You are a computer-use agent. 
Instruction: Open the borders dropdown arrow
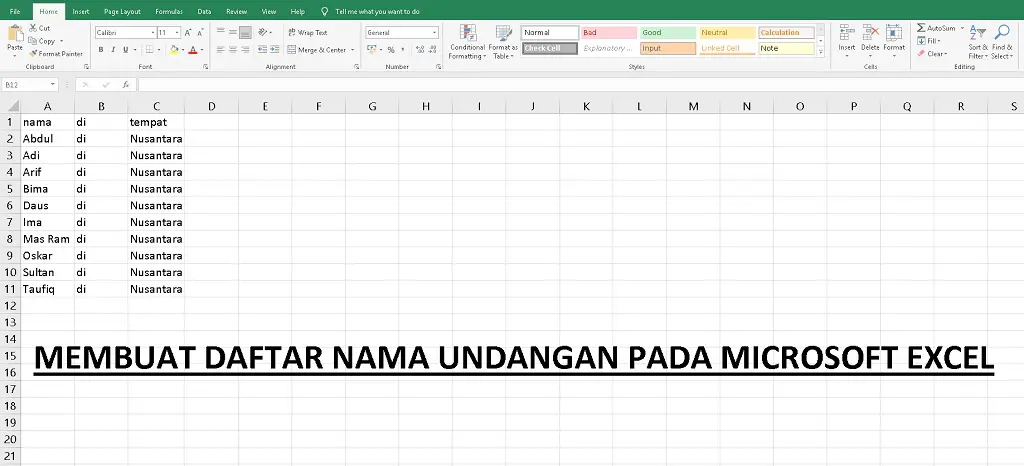pyautogui.click(x=159, y=50)
